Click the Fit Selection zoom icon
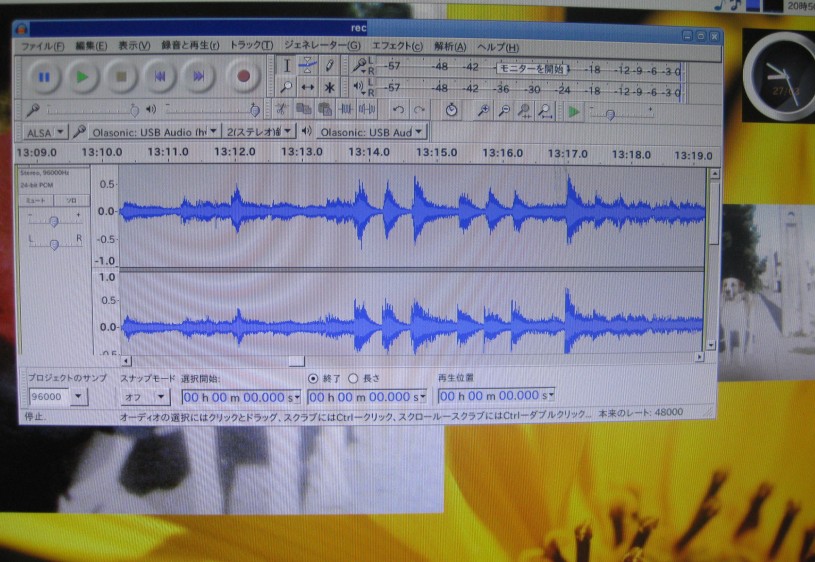 coord(524,110)
